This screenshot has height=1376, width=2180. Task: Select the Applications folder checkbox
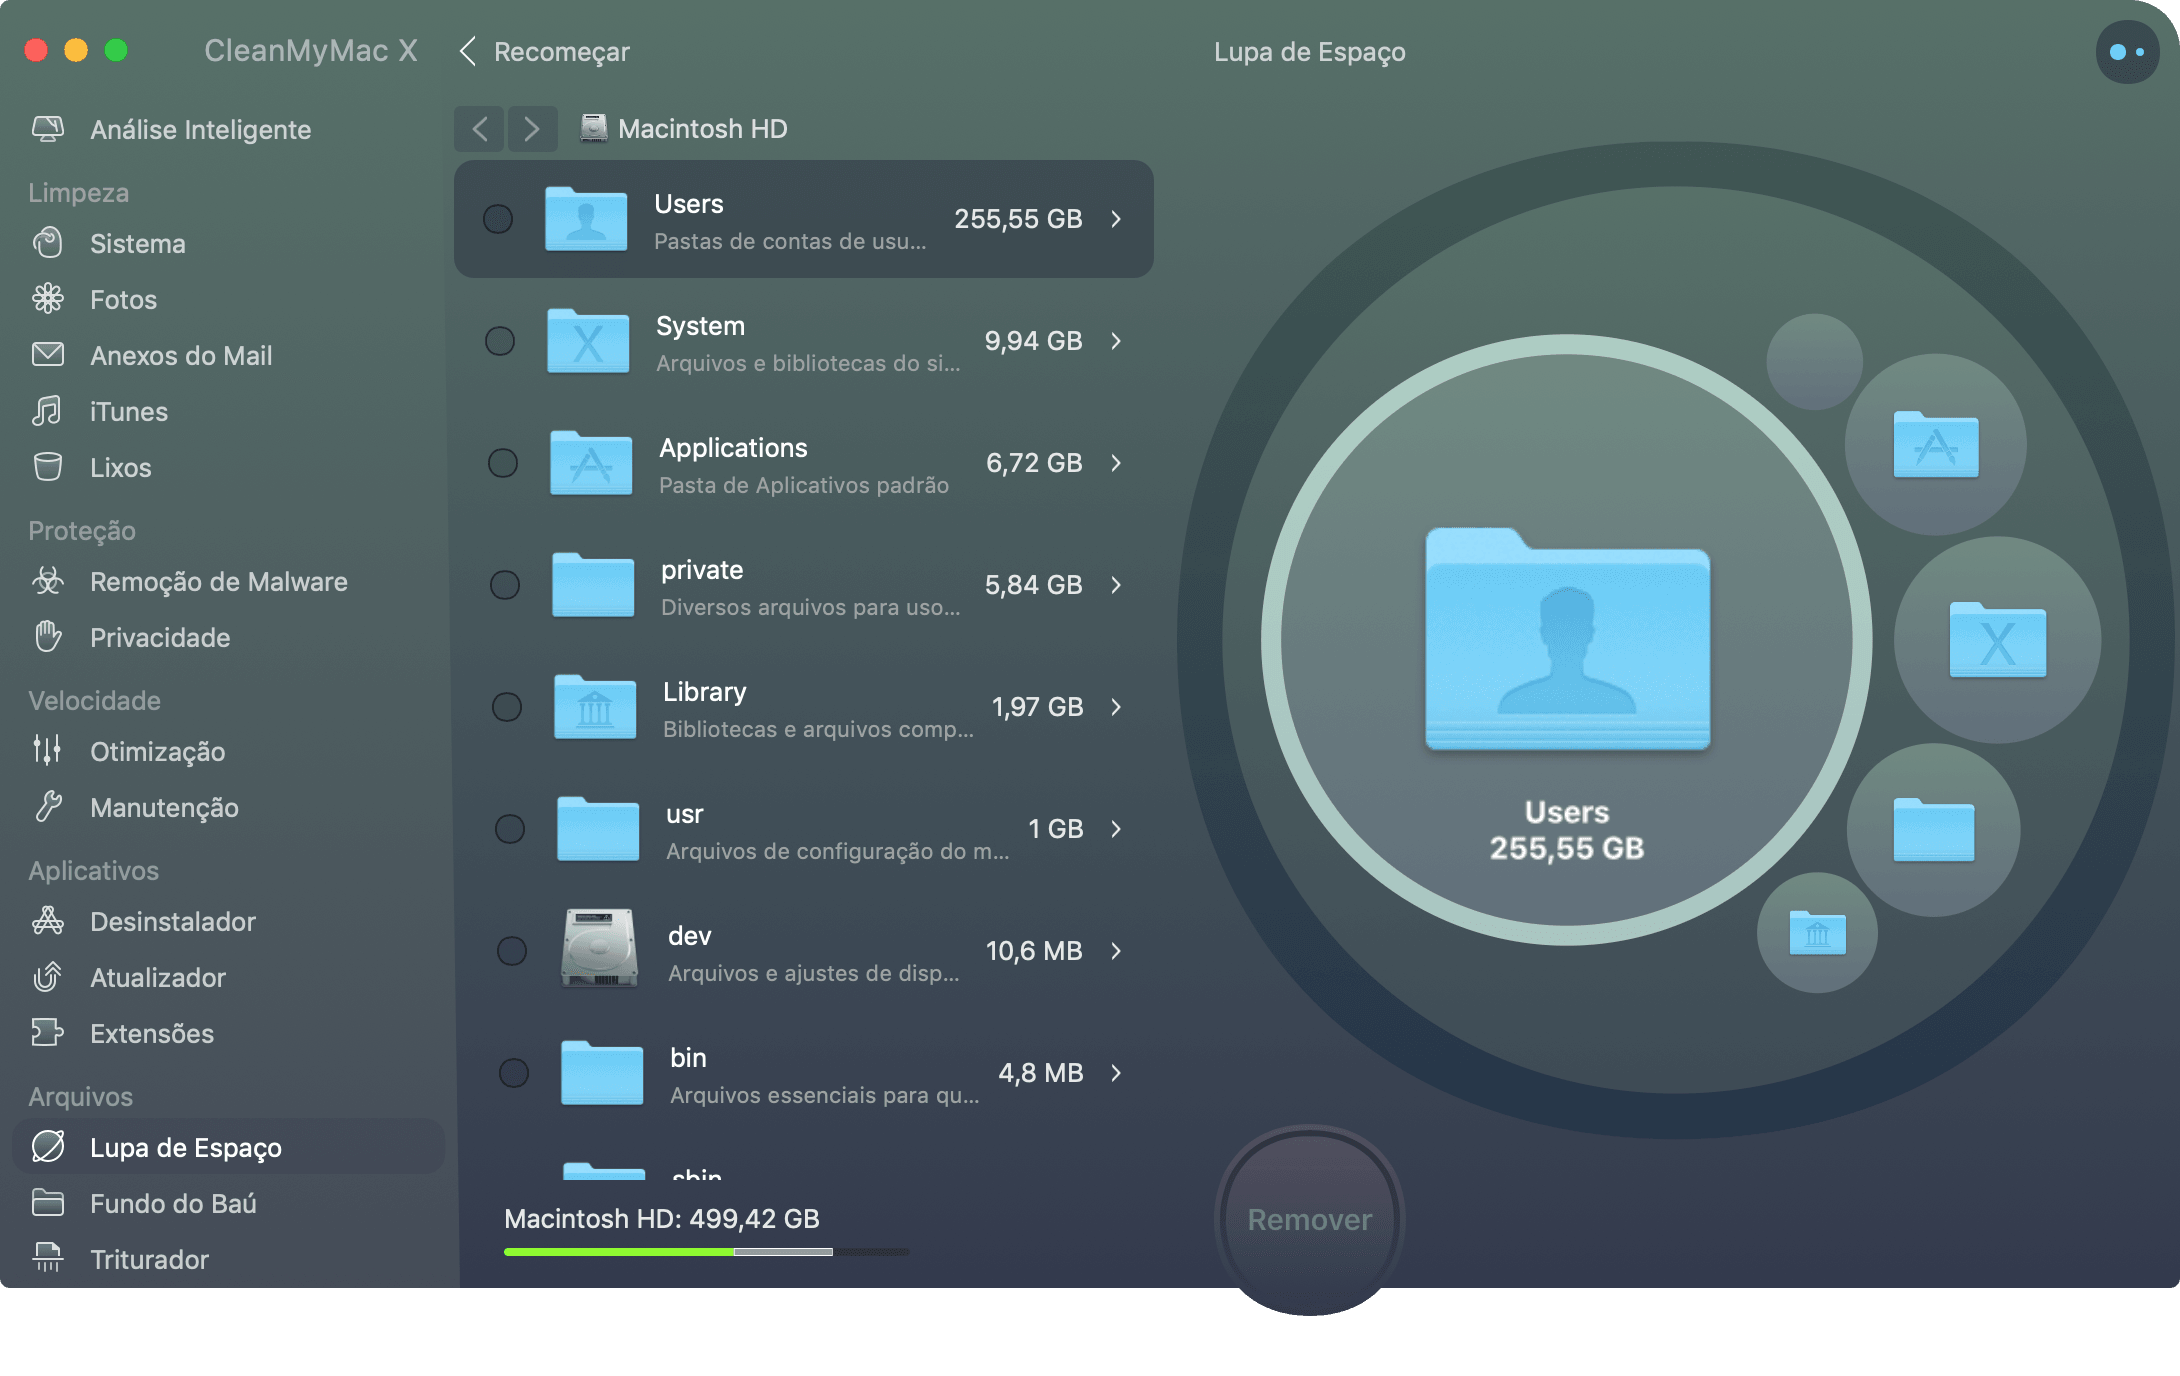[502, 463]
